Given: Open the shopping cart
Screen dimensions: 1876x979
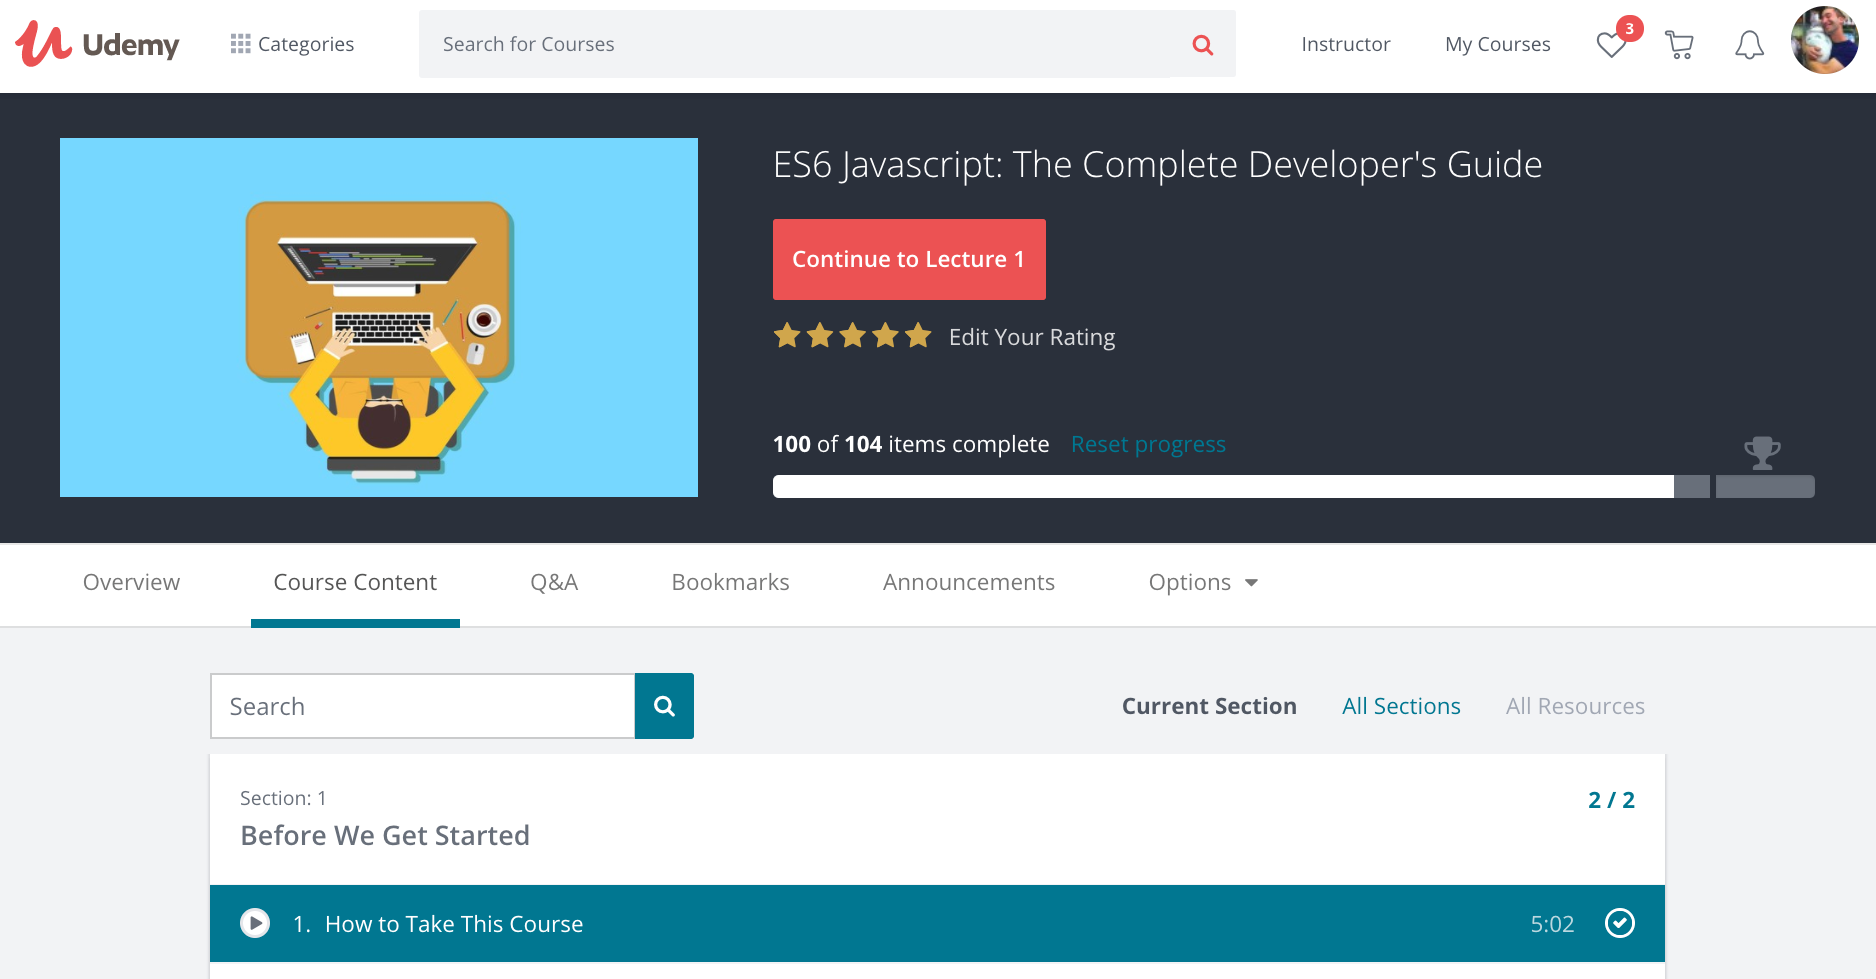Looking at the screenshot, I should [x=1679, y=45].
